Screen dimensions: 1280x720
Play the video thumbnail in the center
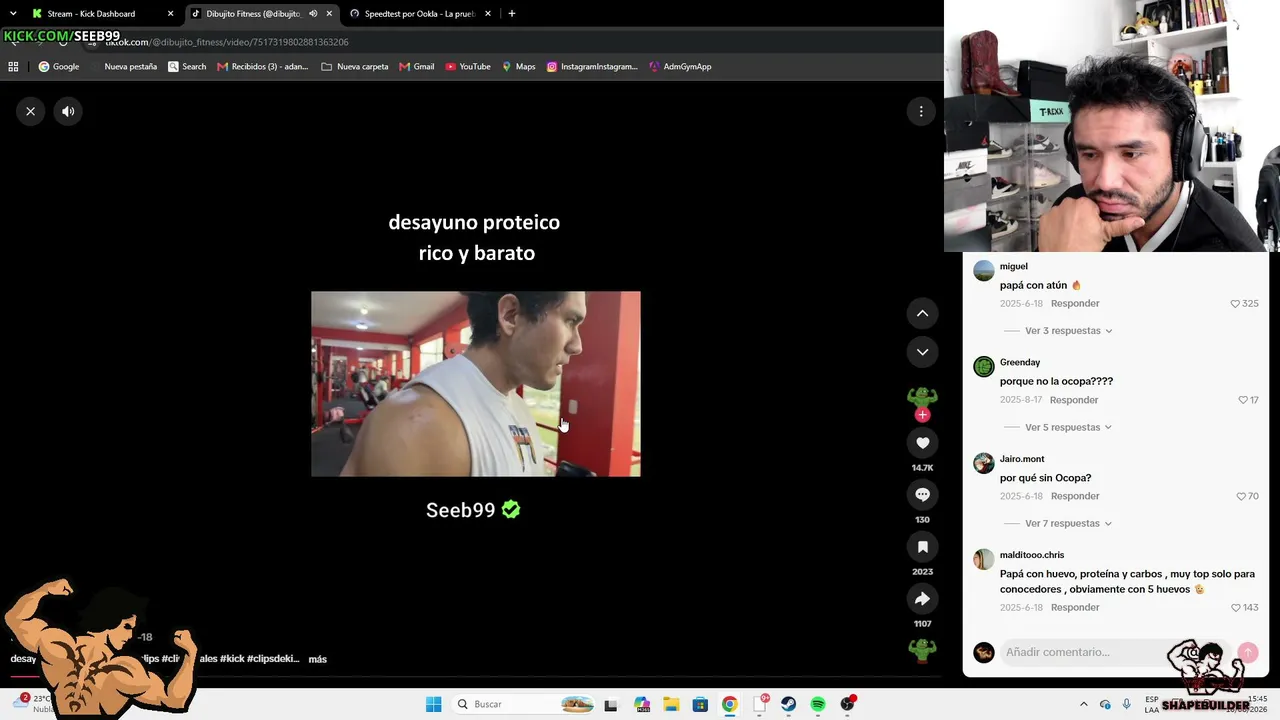pyautogui.click(x=476, y=384)
